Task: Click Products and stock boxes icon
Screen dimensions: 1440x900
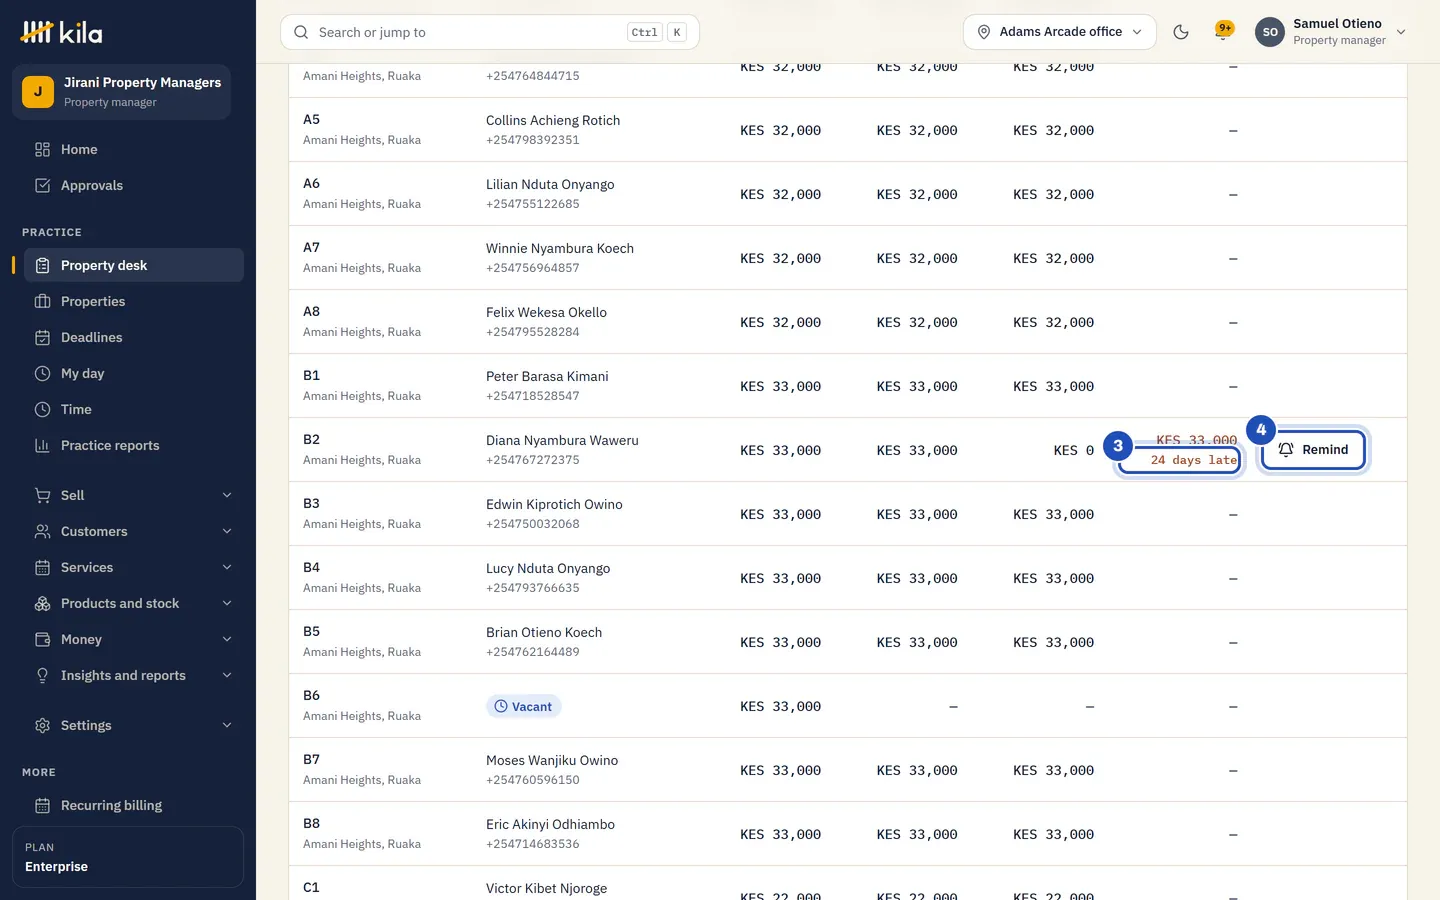Action: click(42, 604)
